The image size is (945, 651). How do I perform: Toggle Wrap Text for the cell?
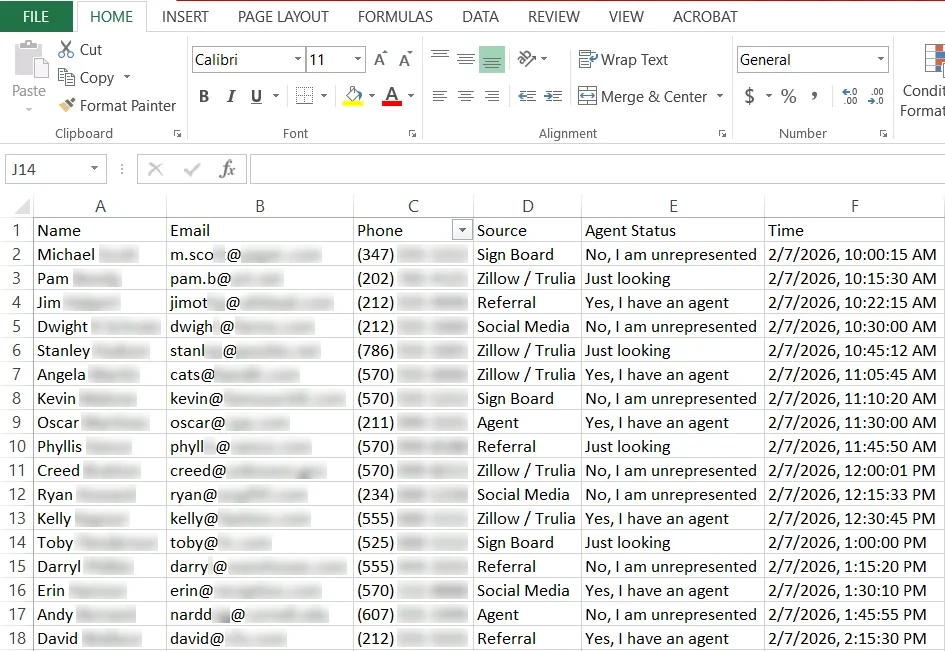(x=623, y=60)
